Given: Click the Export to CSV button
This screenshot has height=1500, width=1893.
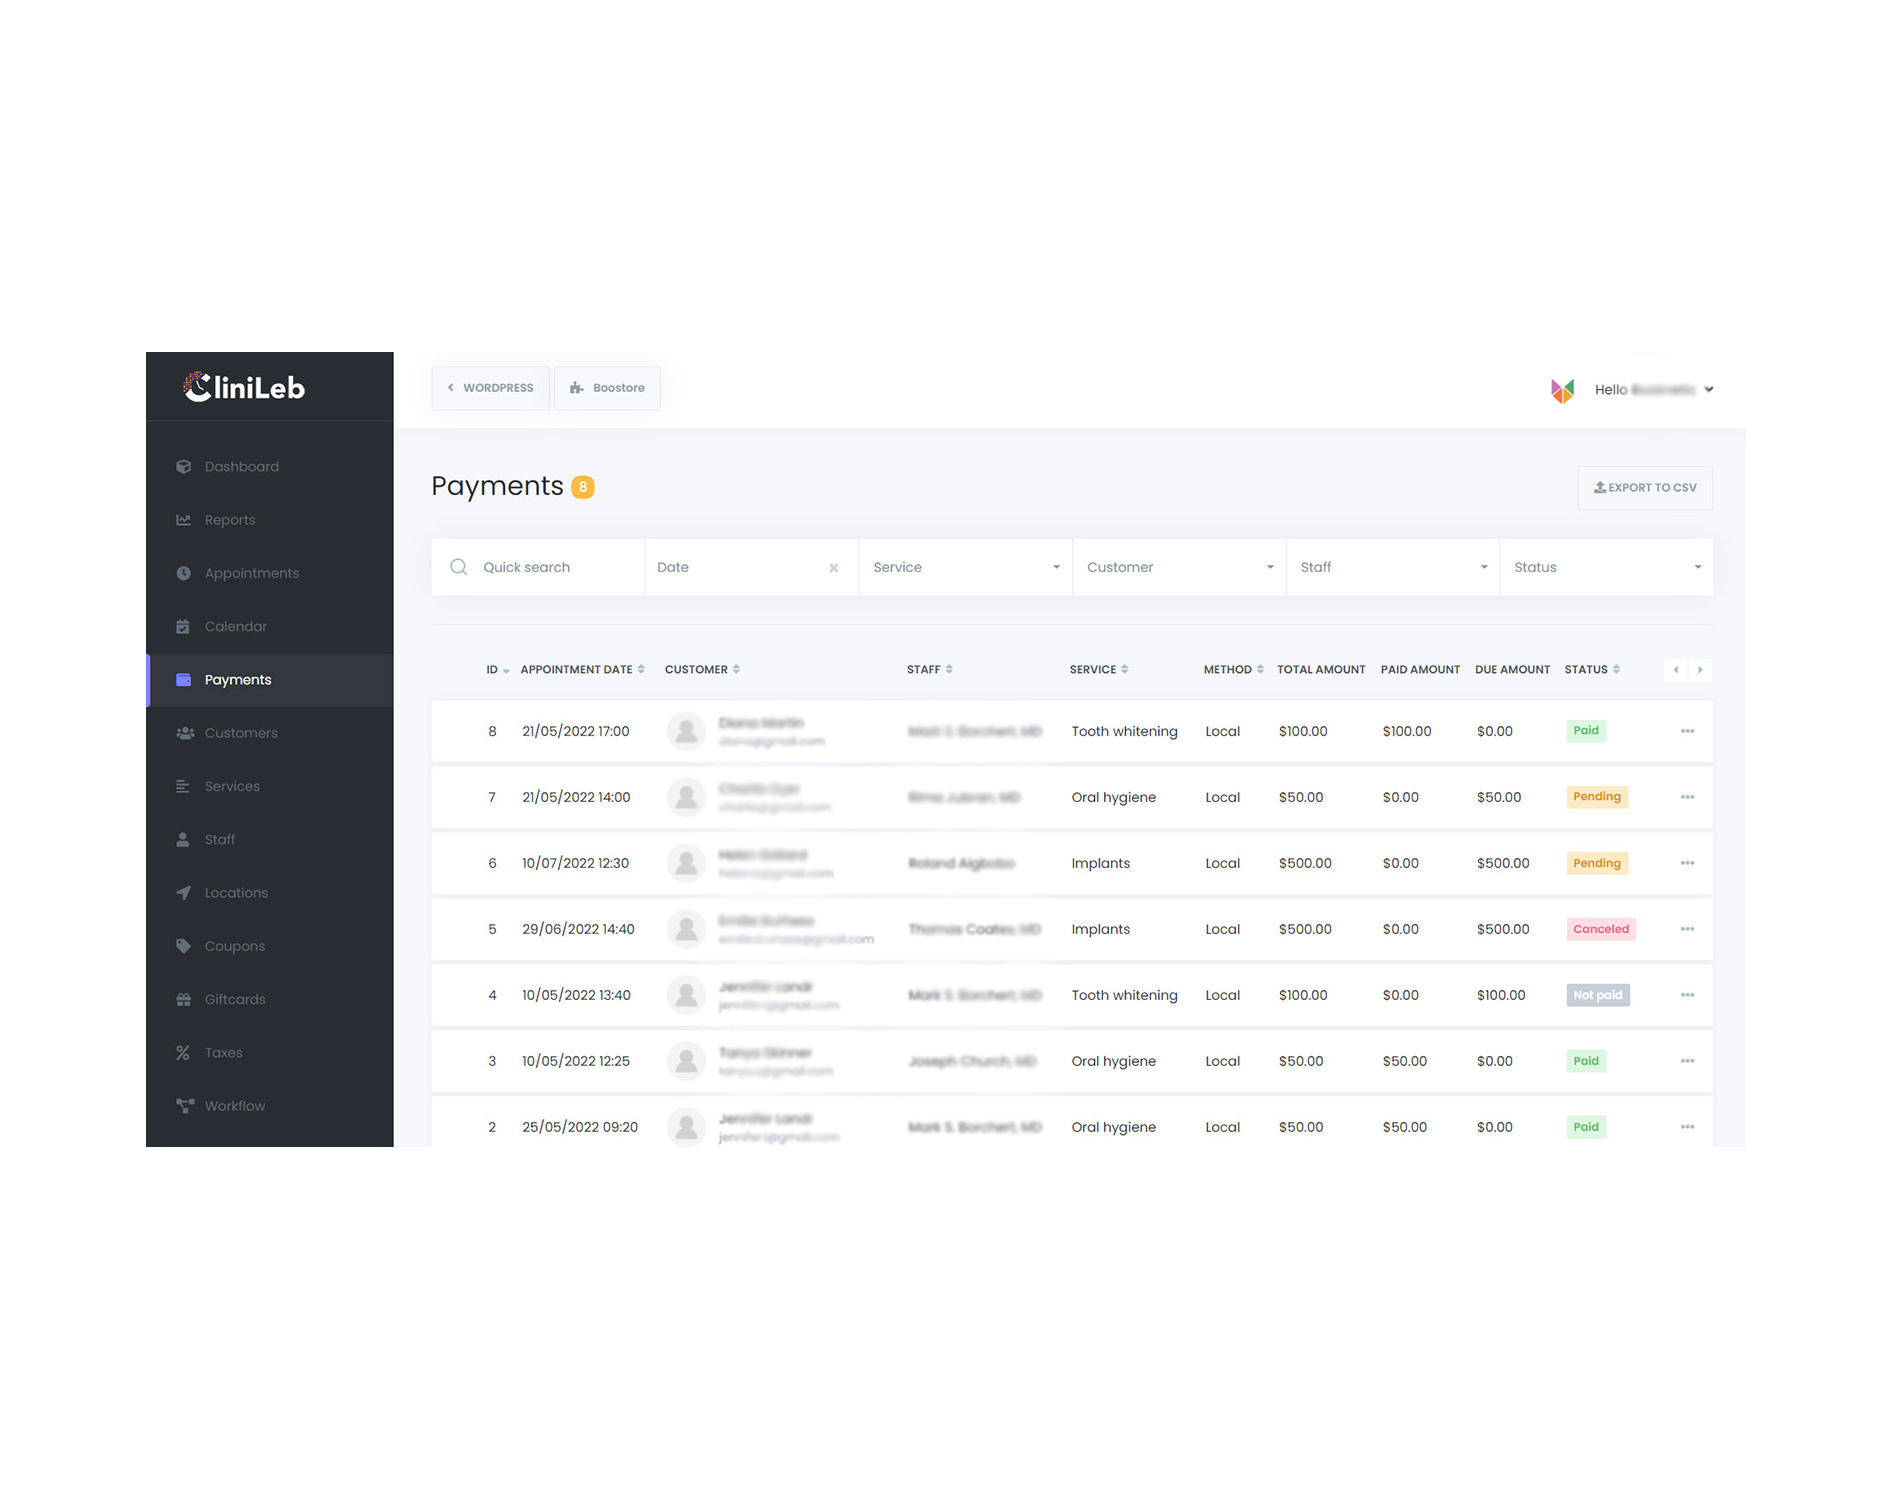Looking at the screenshot, I should coord(1644,488).
